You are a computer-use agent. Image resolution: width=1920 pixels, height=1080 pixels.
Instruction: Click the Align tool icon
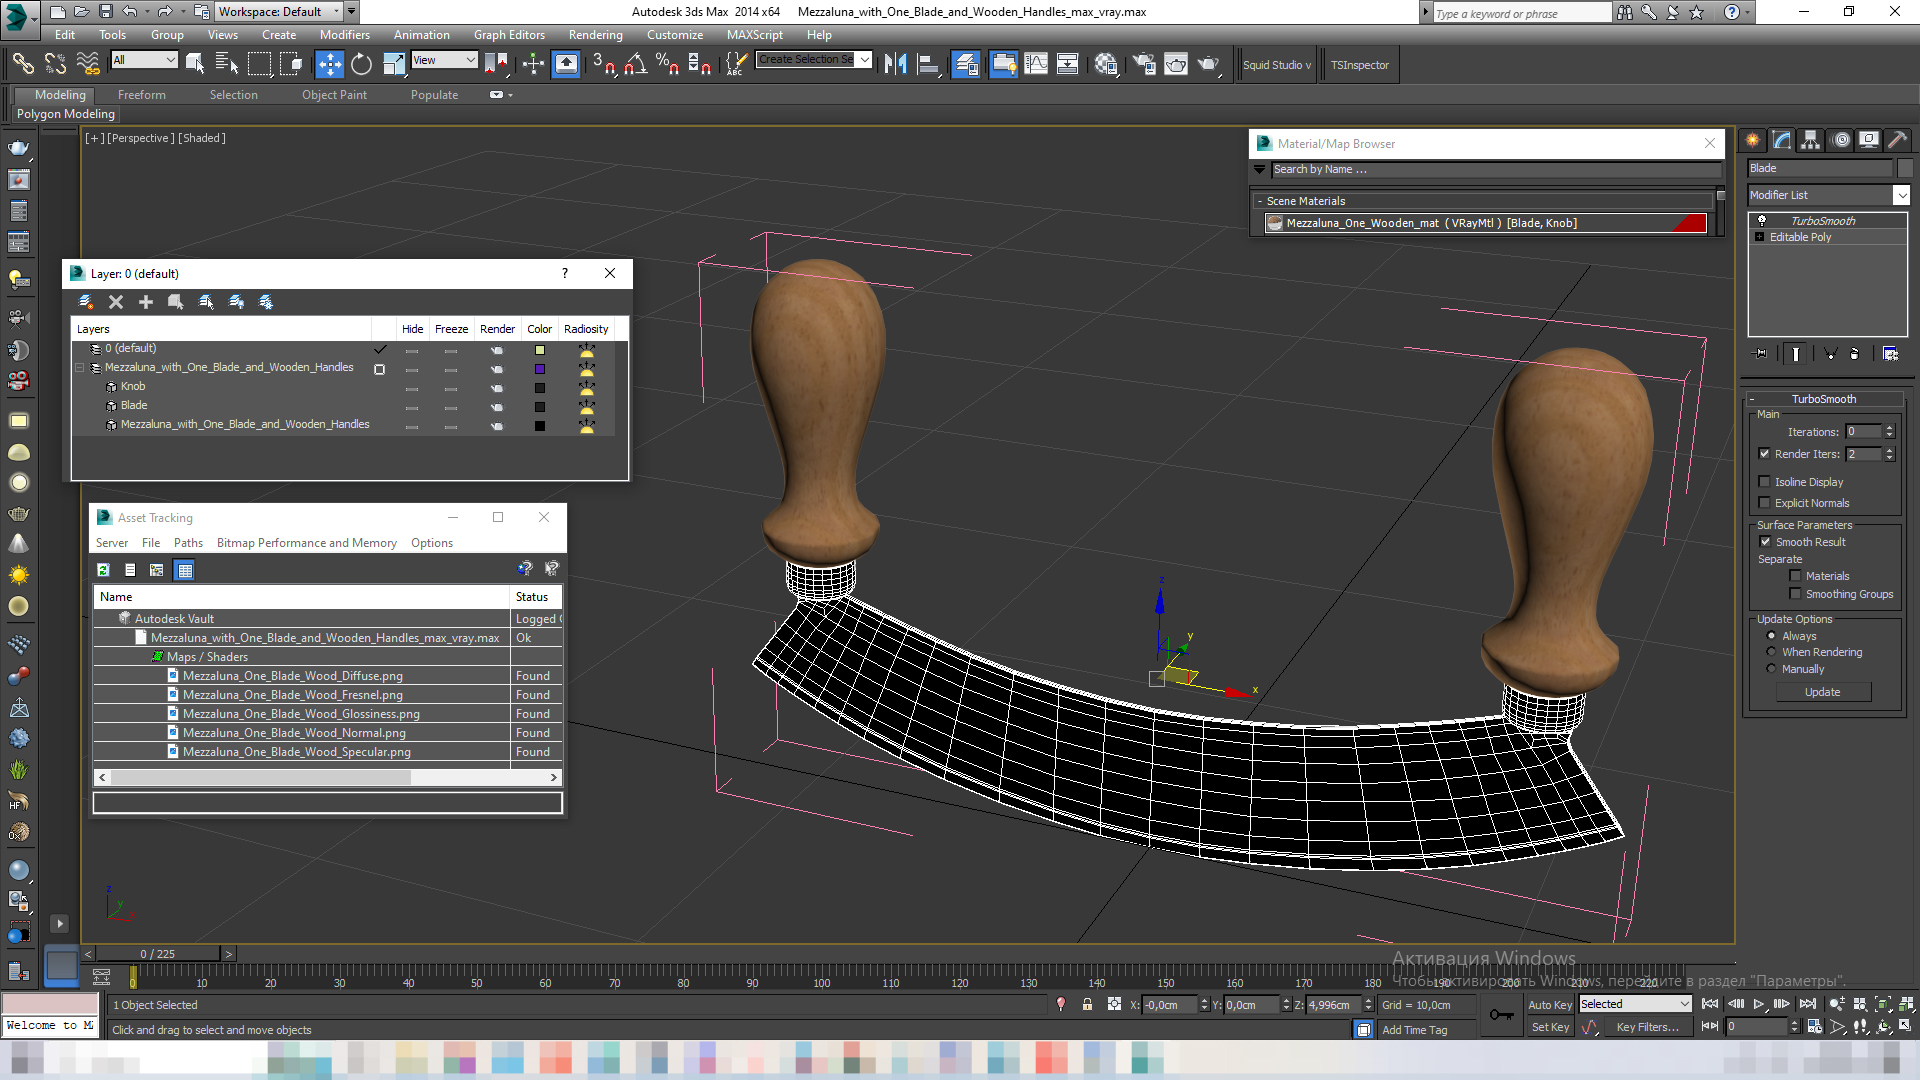click(928, 64)
